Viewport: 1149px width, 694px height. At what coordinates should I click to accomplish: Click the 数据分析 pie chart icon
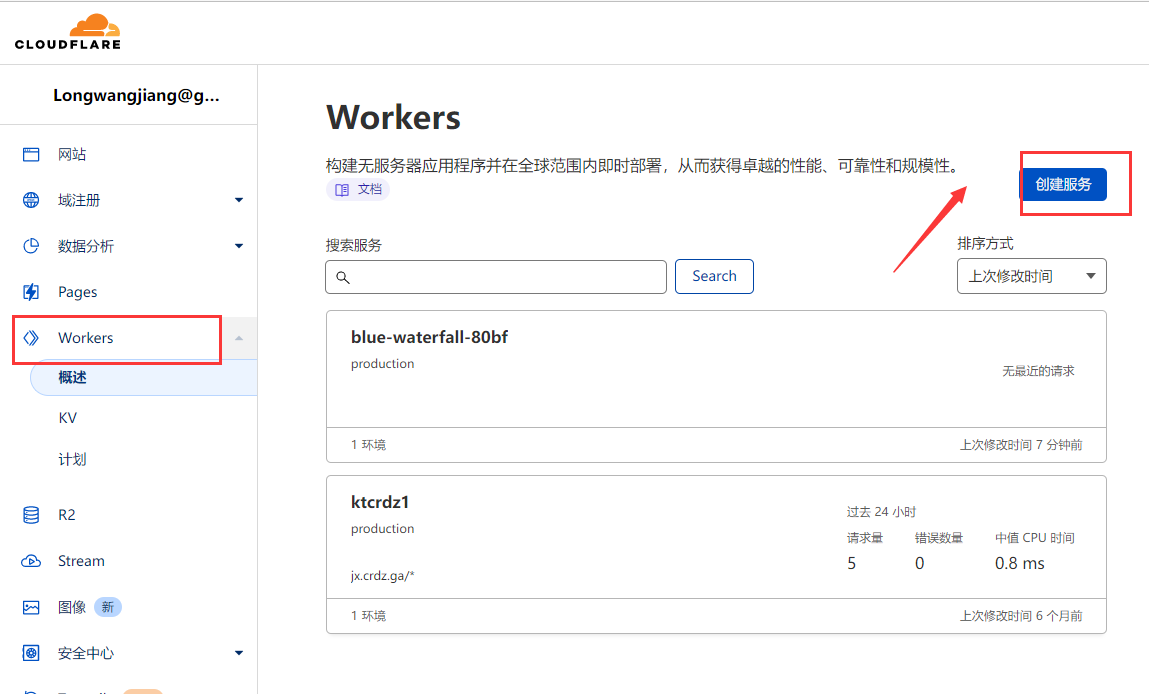pos(31,246)
